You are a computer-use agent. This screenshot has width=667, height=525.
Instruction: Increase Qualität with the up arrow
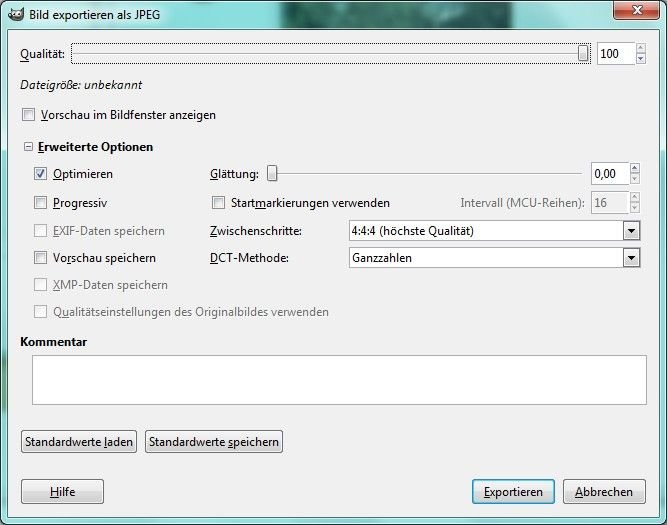tap(641, 48)
